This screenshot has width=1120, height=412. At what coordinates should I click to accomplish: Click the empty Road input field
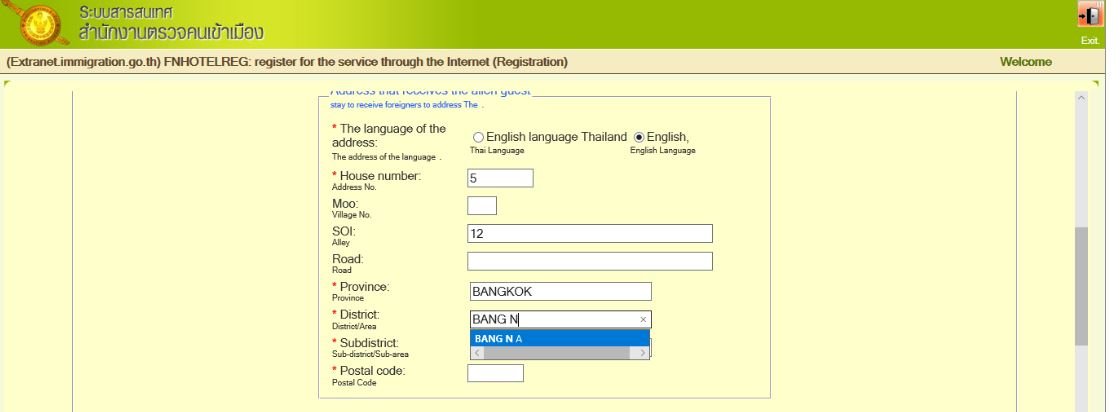pos(589,261)
